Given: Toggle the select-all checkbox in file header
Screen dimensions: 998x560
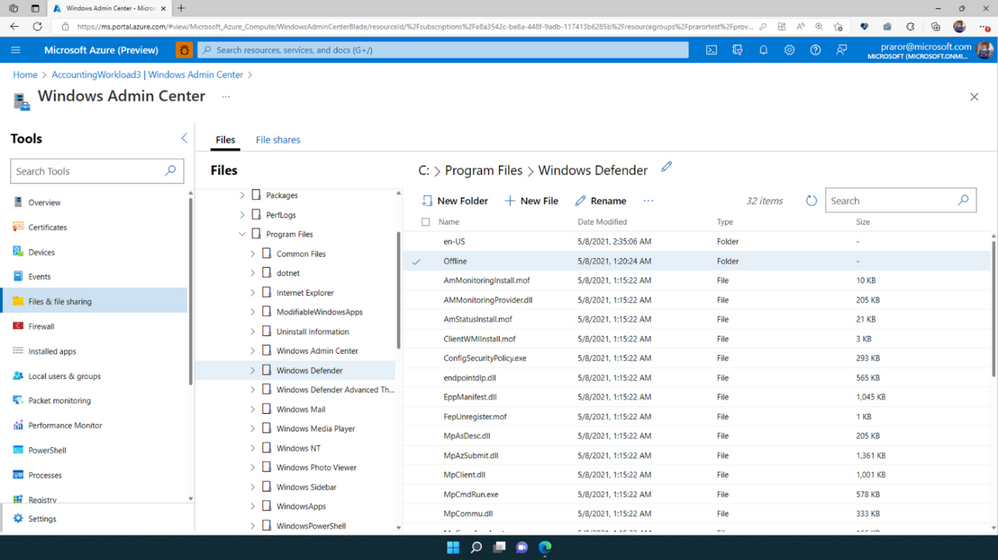Looking at the screenshot, I should tap(426, 222).
